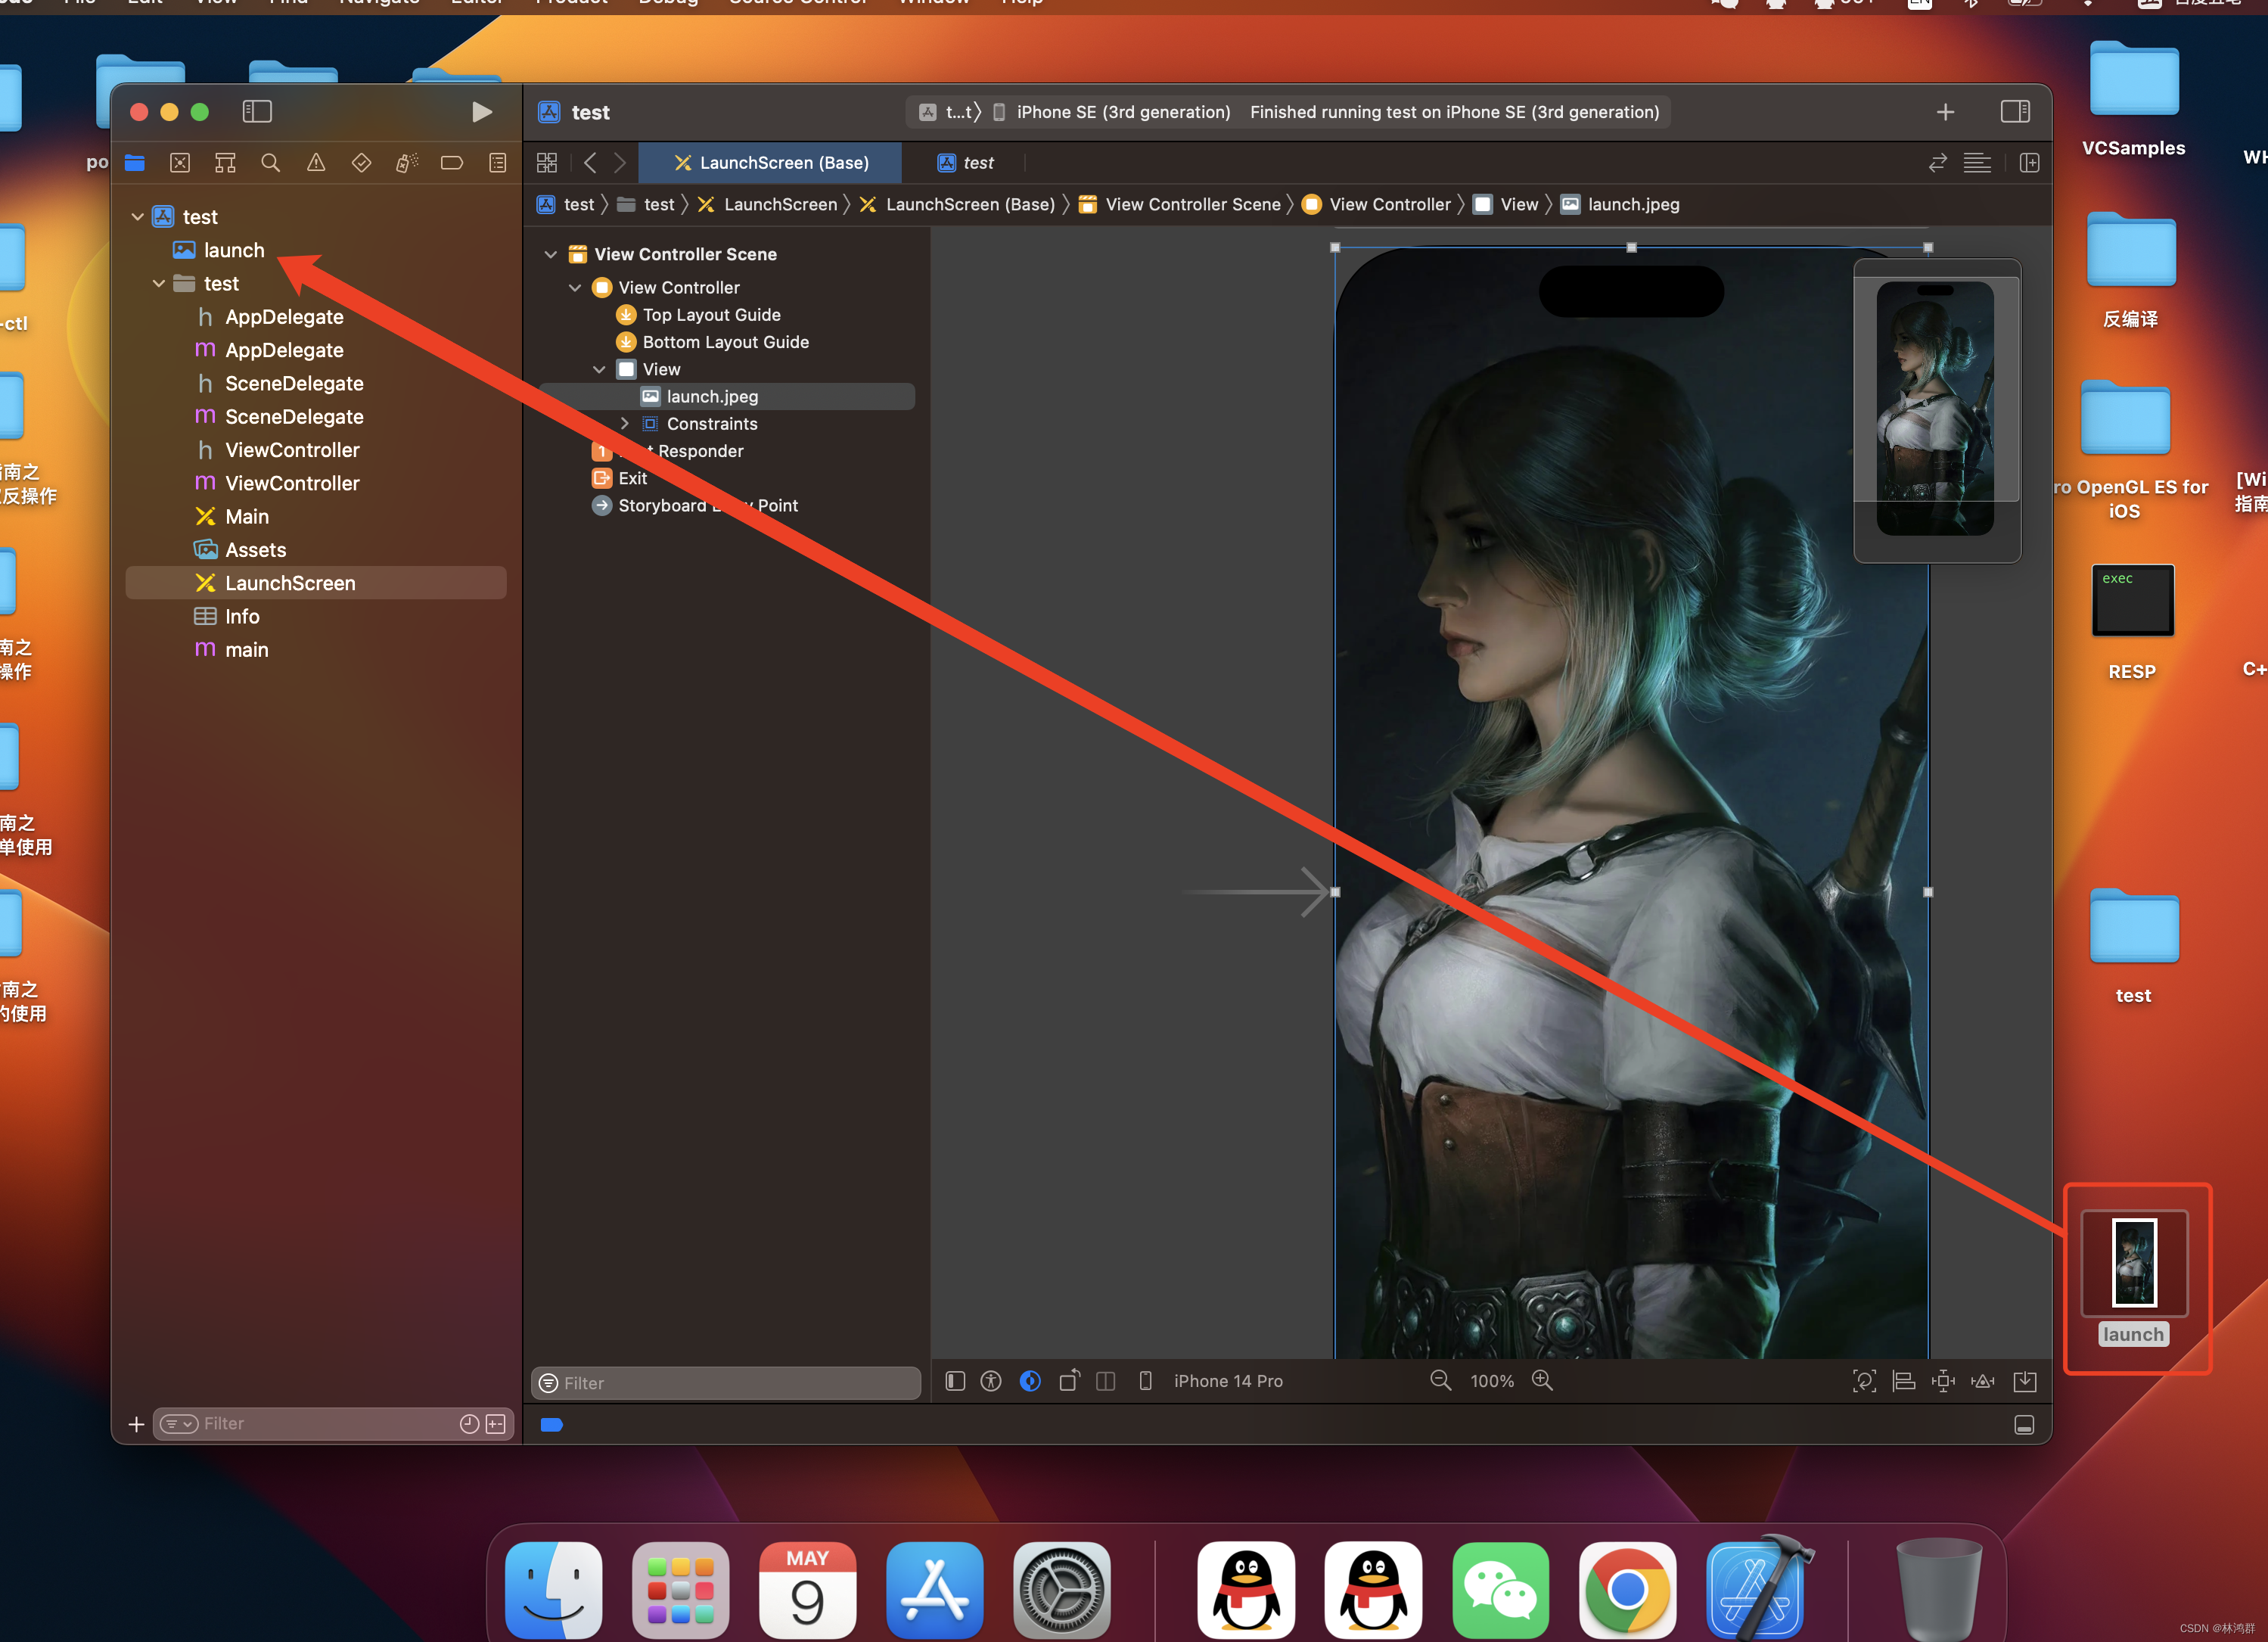The height and width of the screenshot is (1642, 2268).
Task: Open the Library with the plus button
Action: pos(1945,112)
